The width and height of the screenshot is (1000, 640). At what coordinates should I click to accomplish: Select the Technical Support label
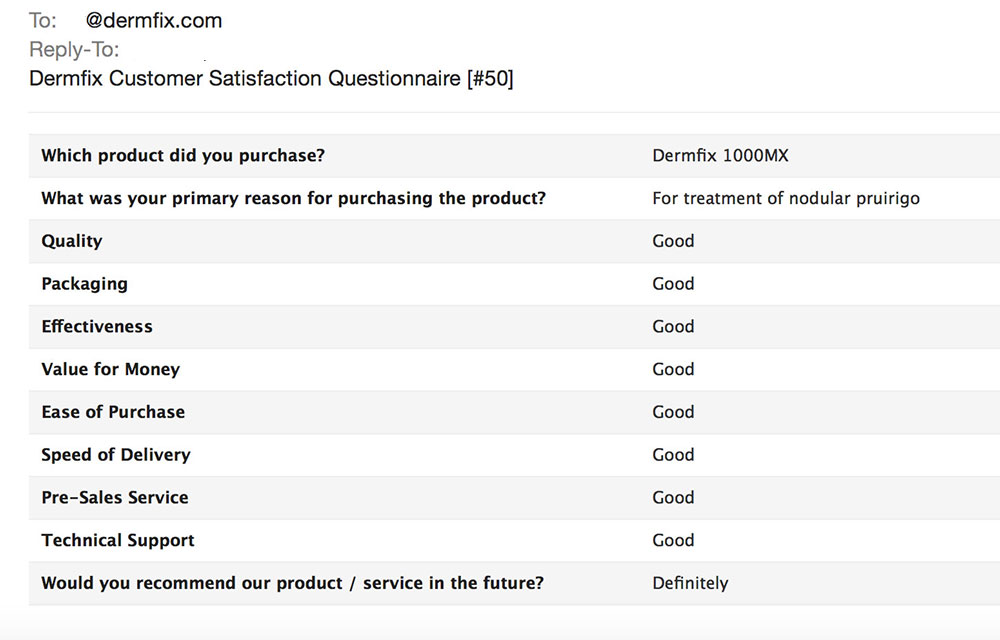[117, 541]
